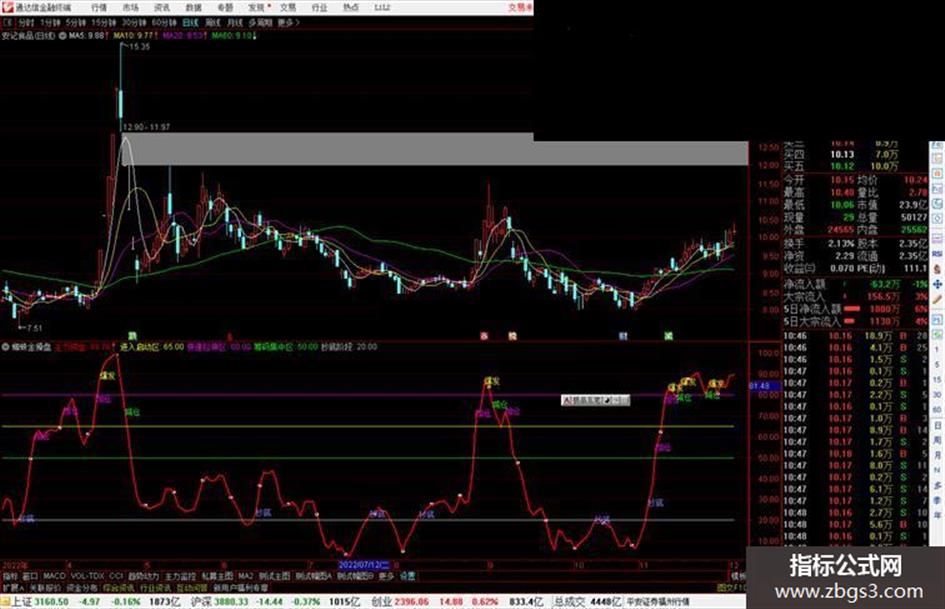Image resolution: width=945 pixels, height=609 pixels.
Task: Open the 发现 menu
Action: (257, 7)
